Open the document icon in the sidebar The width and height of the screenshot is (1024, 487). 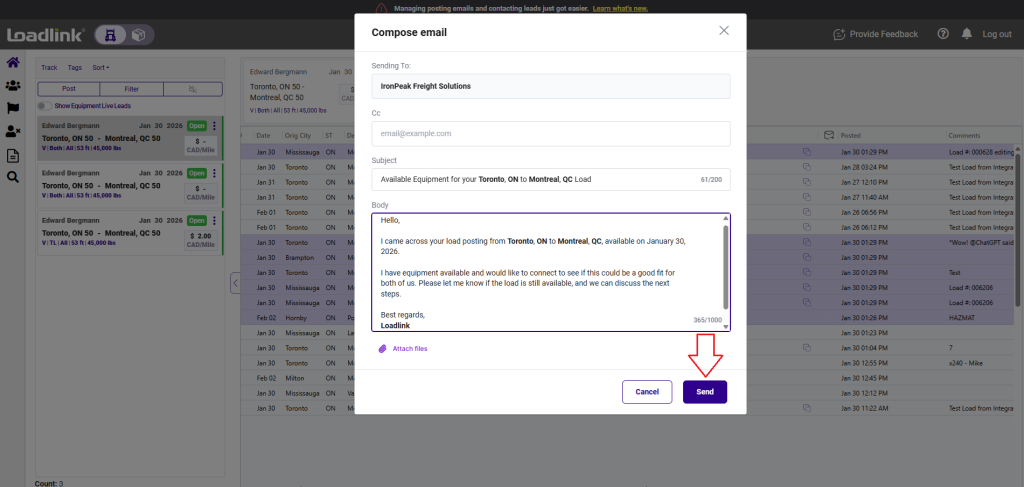(13, 155)
